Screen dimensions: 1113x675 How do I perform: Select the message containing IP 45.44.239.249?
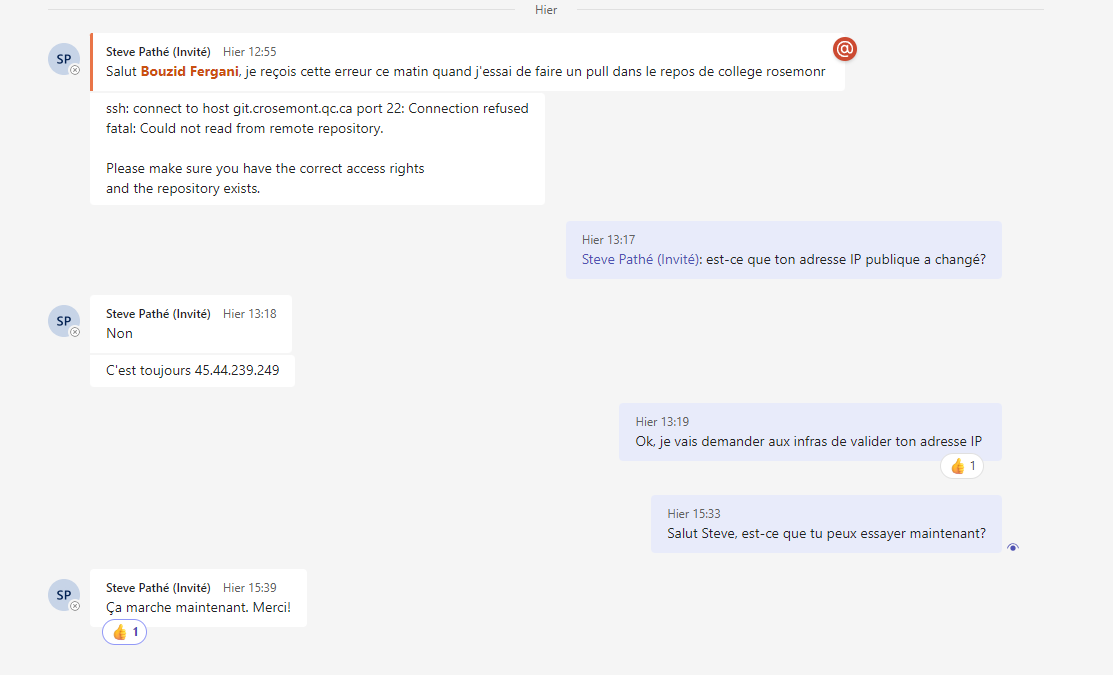(192, 370)
